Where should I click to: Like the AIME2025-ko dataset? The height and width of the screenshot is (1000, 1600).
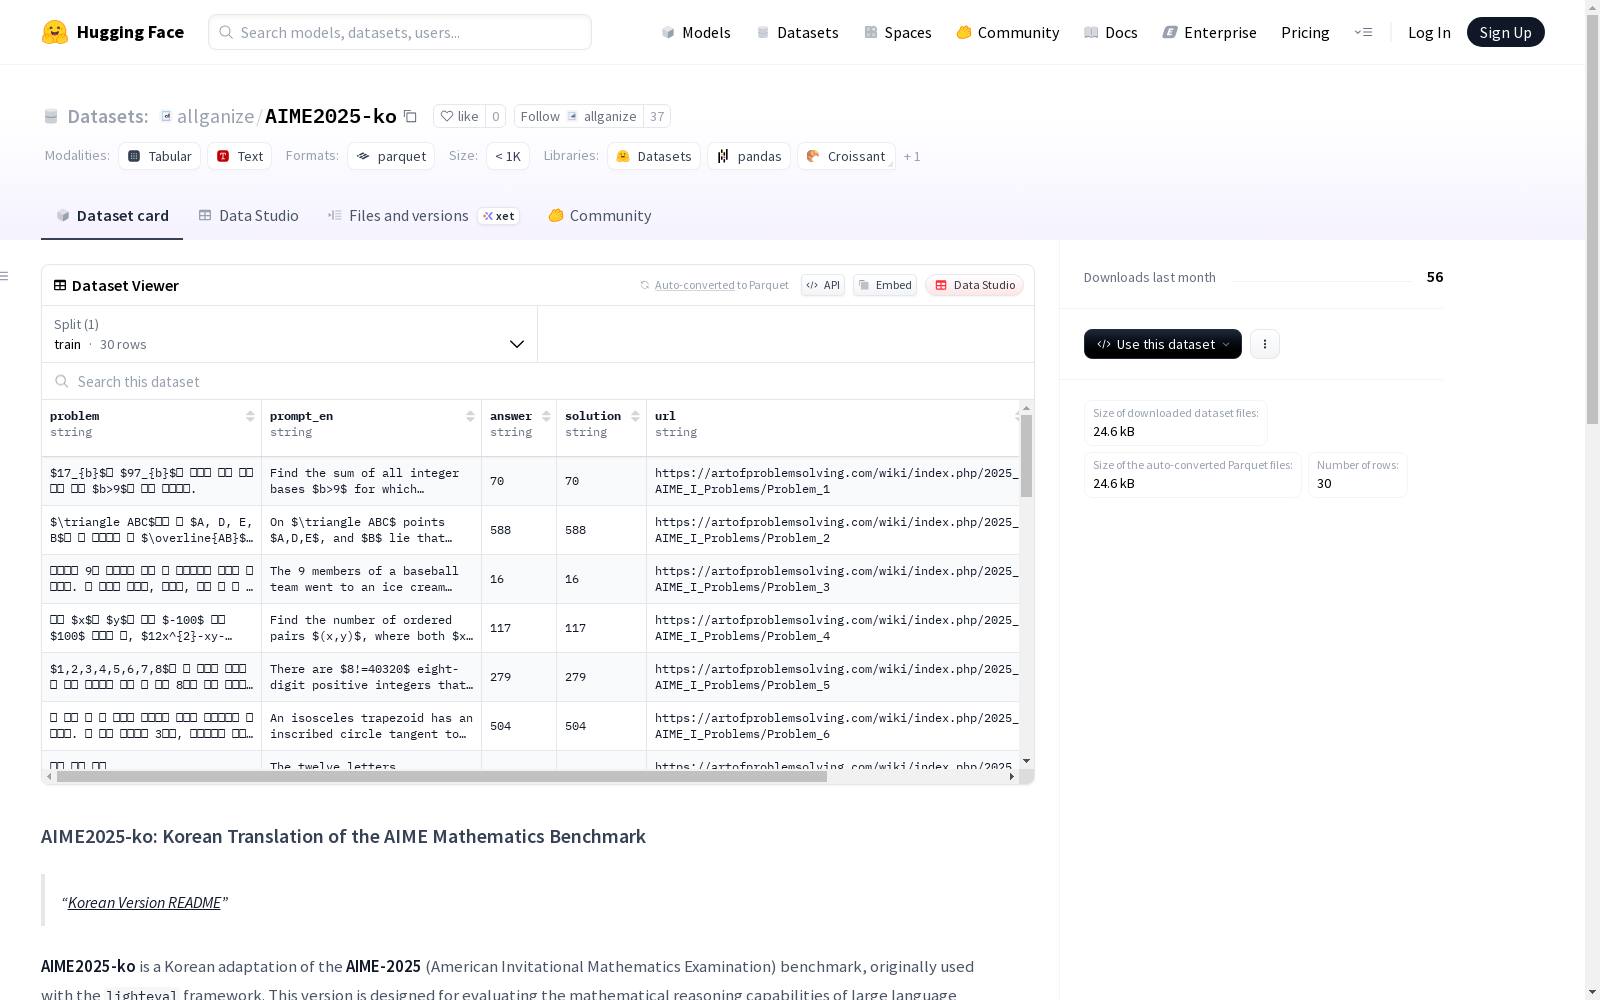(460, 116)
